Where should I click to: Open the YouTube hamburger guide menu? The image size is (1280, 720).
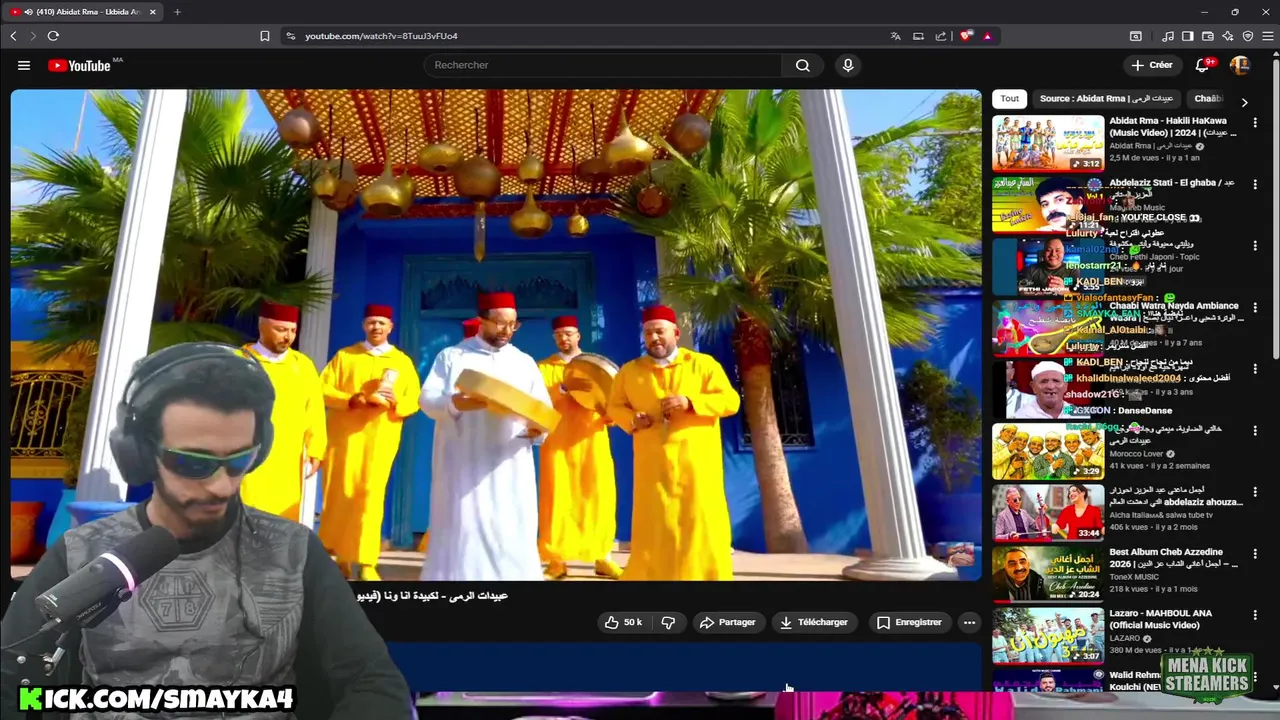coord(24,66)
